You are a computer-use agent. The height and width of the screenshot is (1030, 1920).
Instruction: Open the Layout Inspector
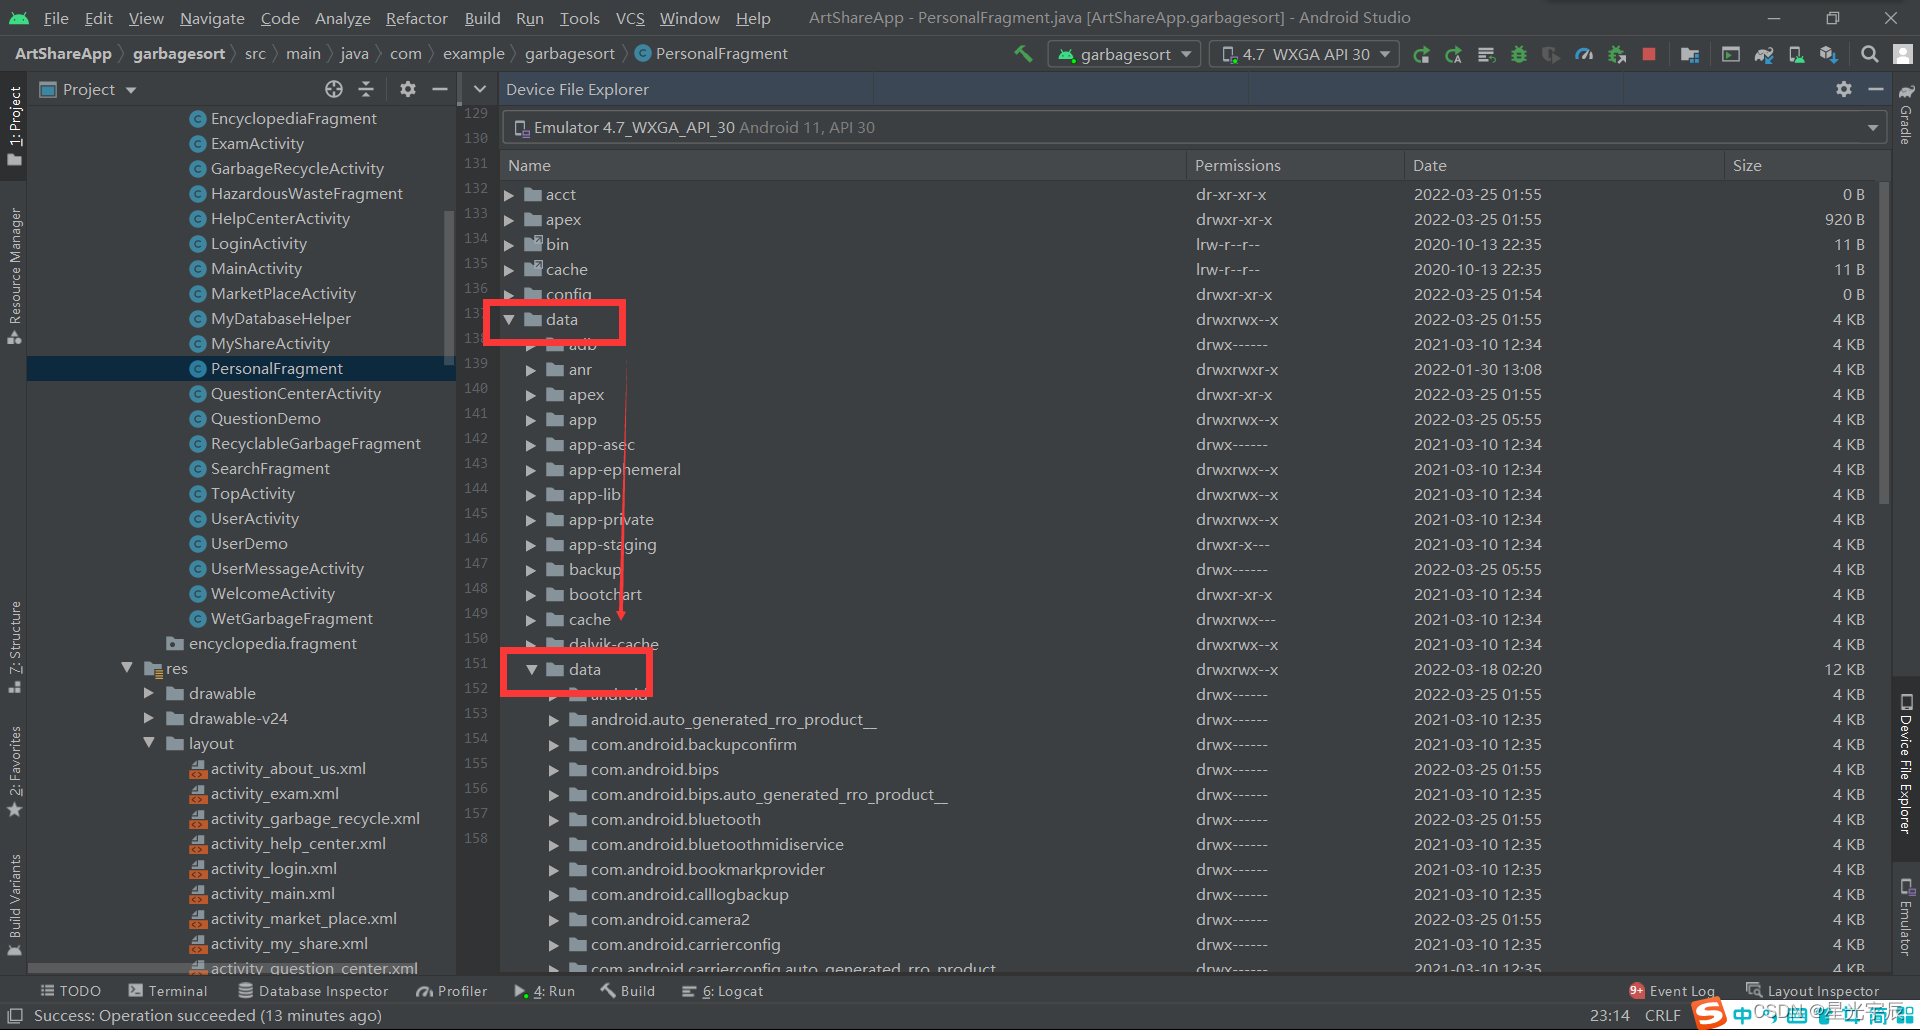pos(1813,991)
